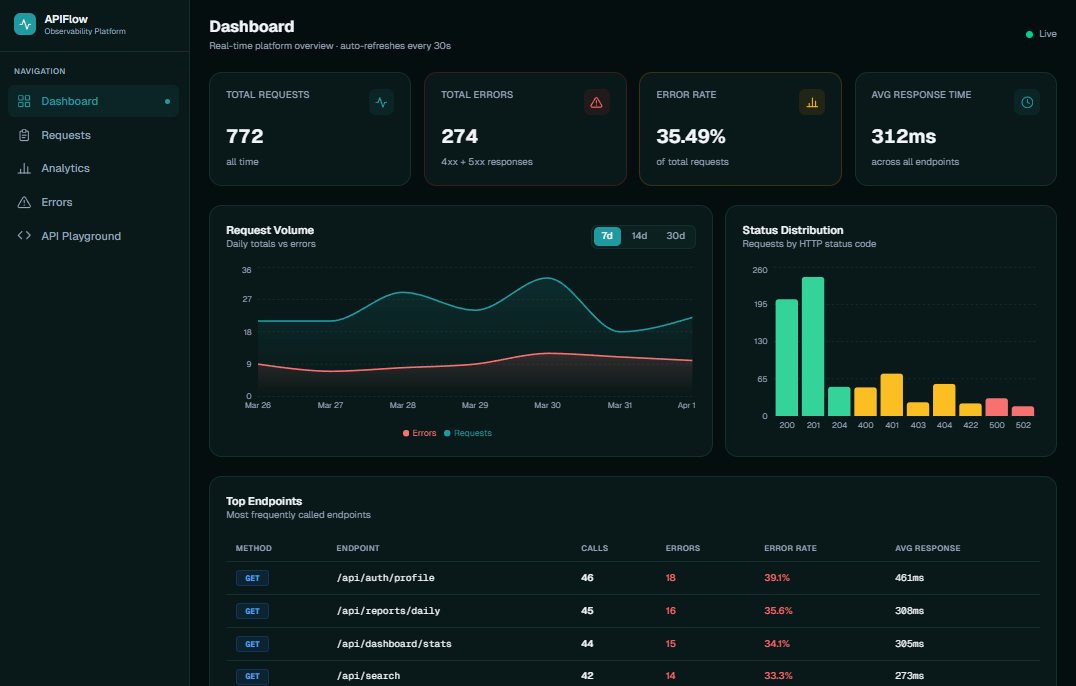
Task: Switch Request Volume to 30d
Action: [675, 236]
